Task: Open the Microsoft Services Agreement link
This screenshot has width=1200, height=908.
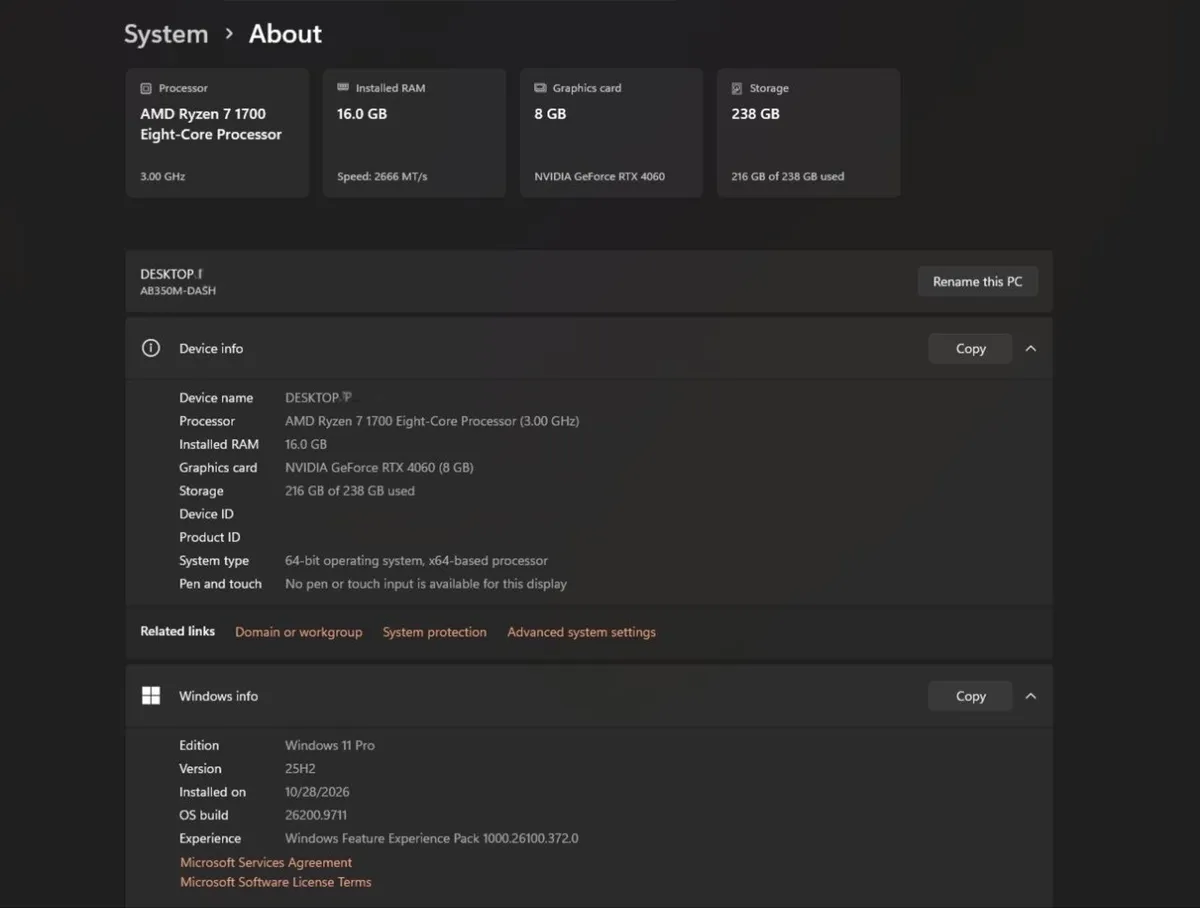Action: point(266,862)
